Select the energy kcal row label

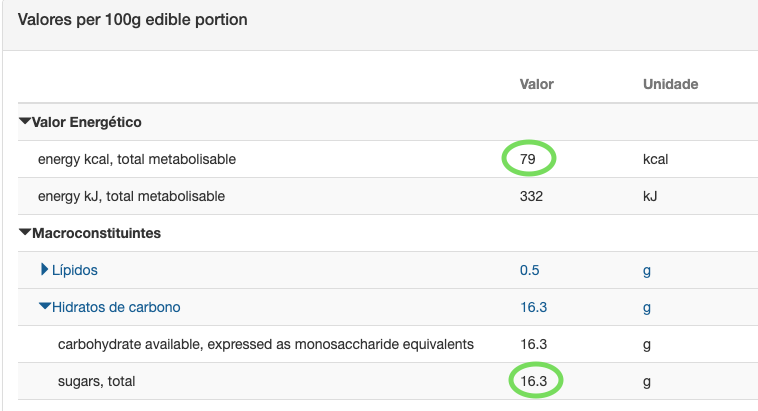coord(137,159)
